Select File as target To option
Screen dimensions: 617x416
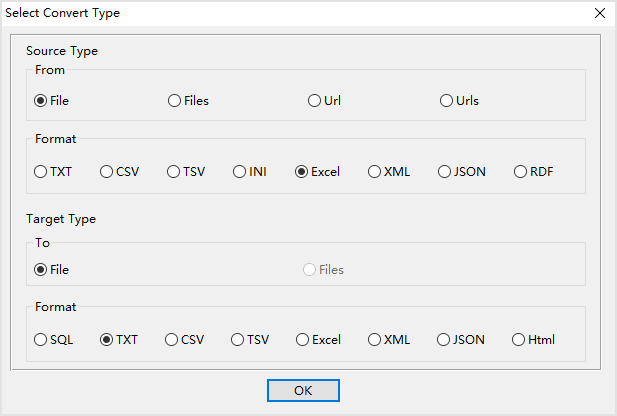click(41, 269)
